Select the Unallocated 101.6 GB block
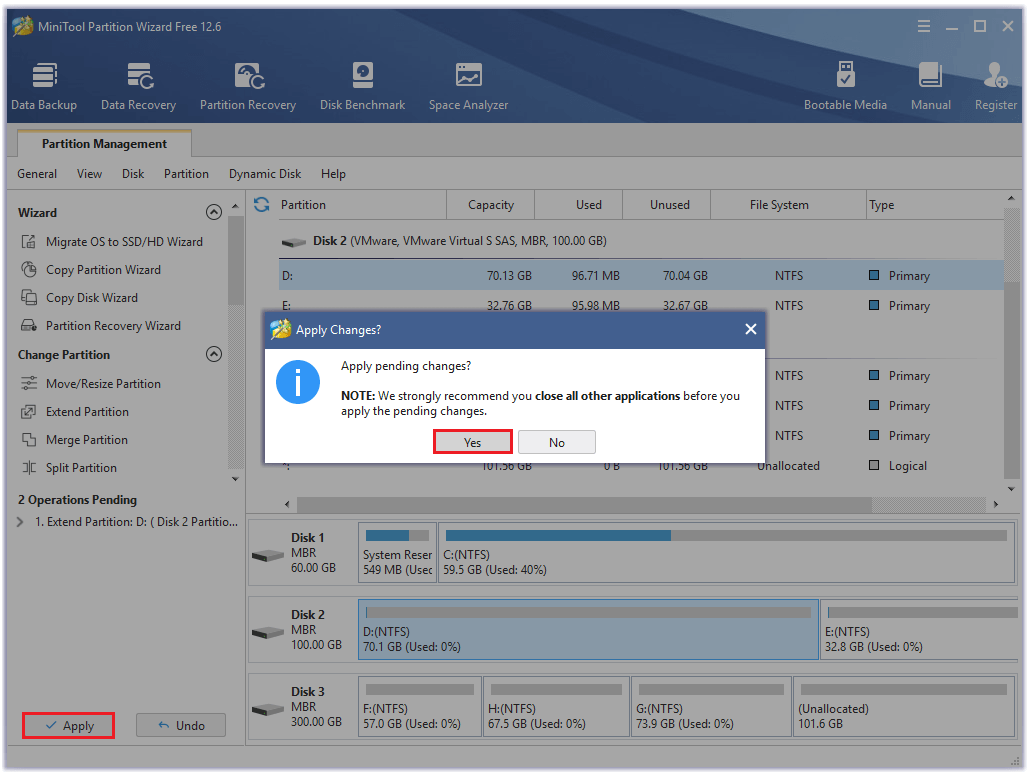 [904, 706]
